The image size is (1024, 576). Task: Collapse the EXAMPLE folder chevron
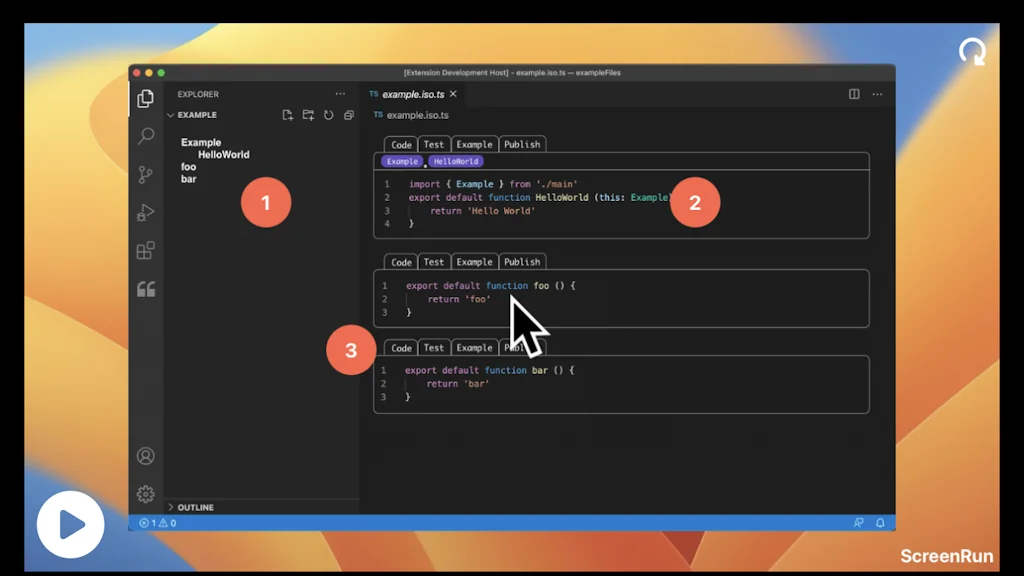pos(171,115)
